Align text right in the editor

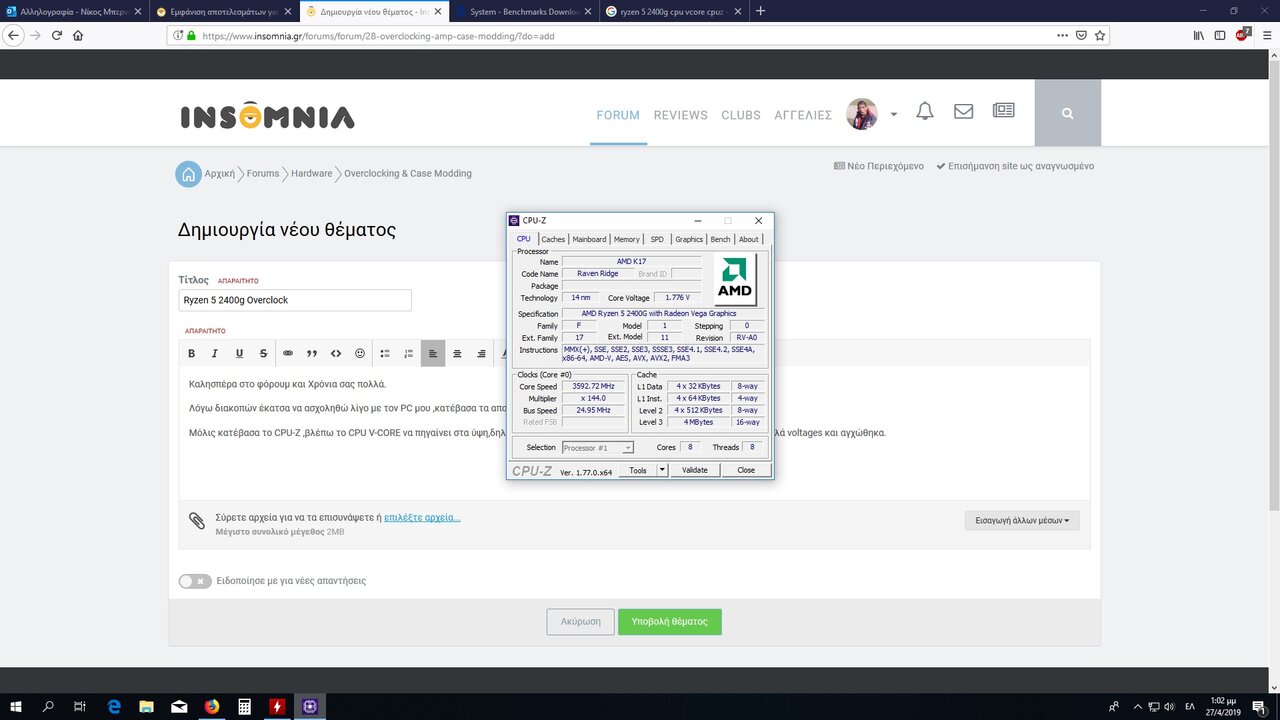pyautogui.click(x=481, y=353)
